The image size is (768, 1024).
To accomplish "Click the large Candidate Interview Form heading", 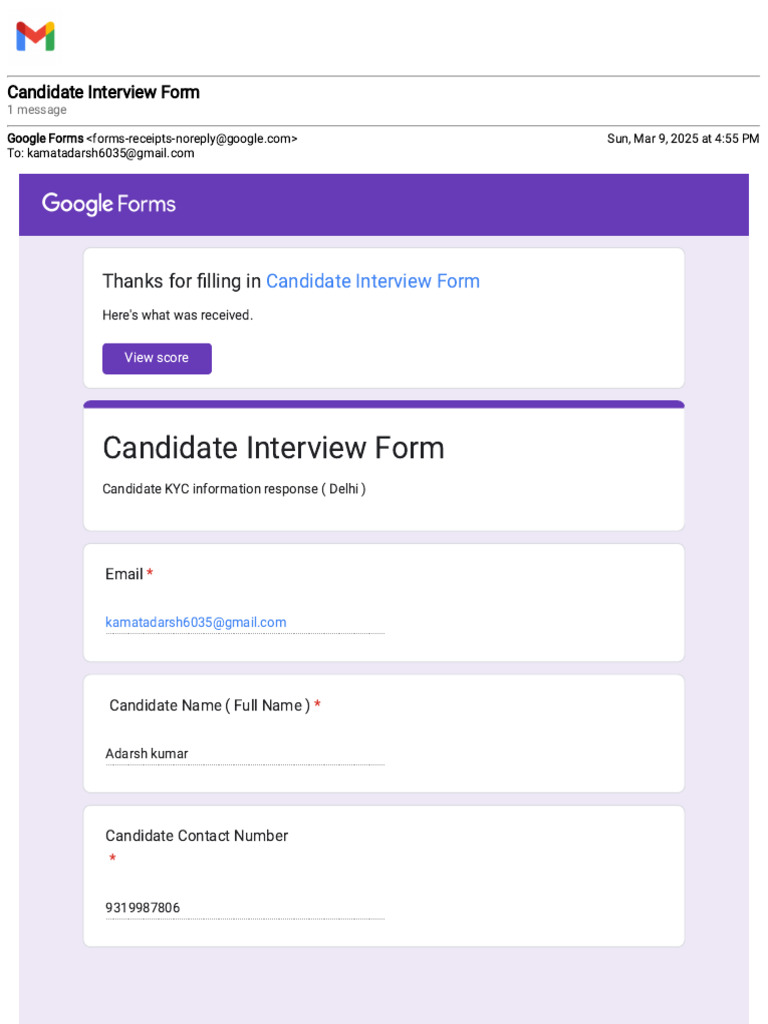I will (273, 447).
